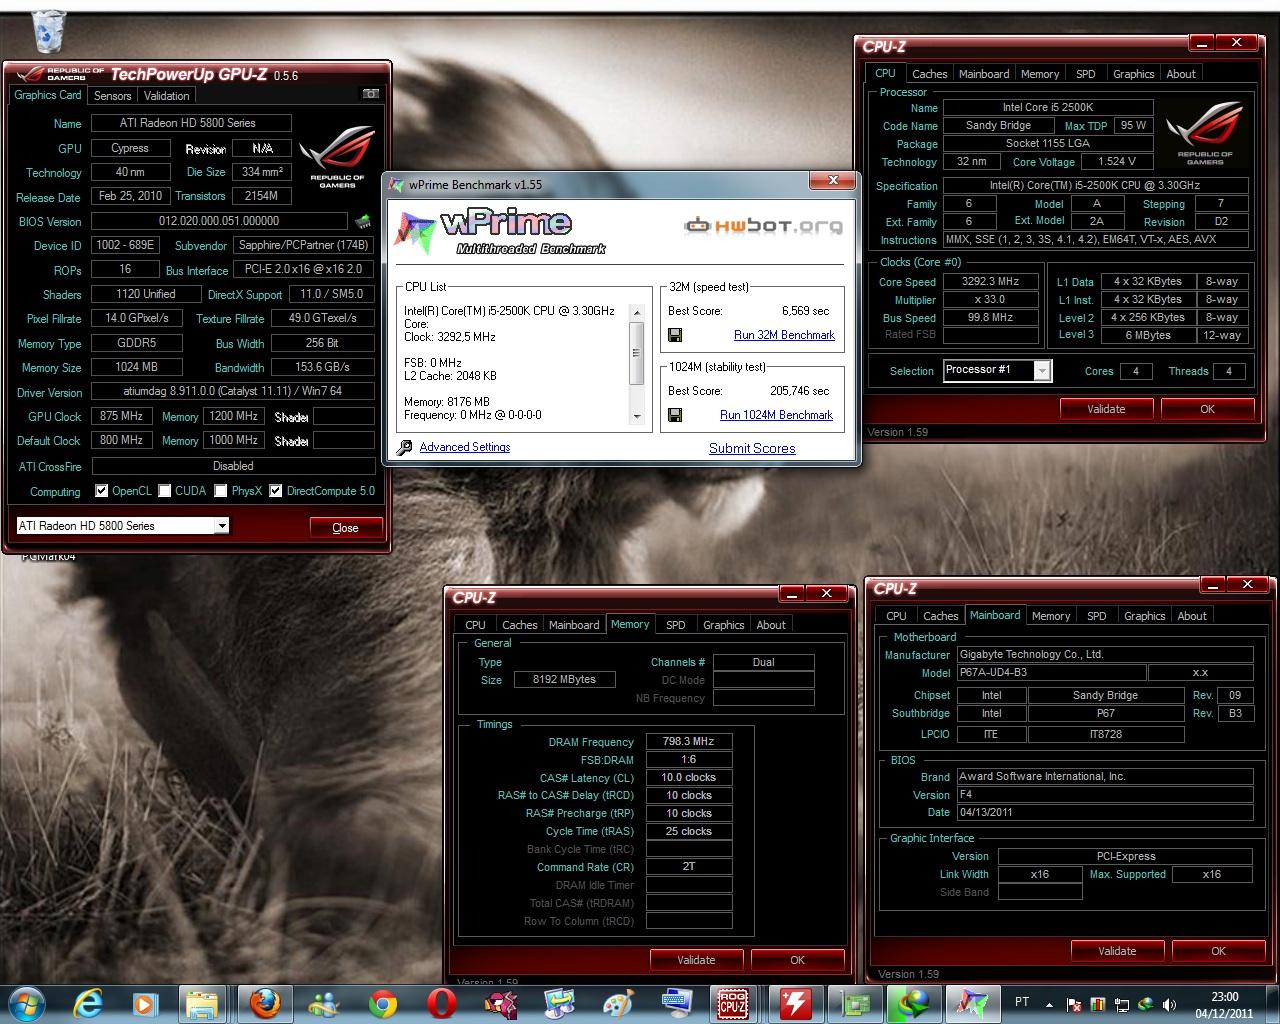Click OK in the CPU-Z Memory window
1280x1024 pixels.
pos(797,960)
